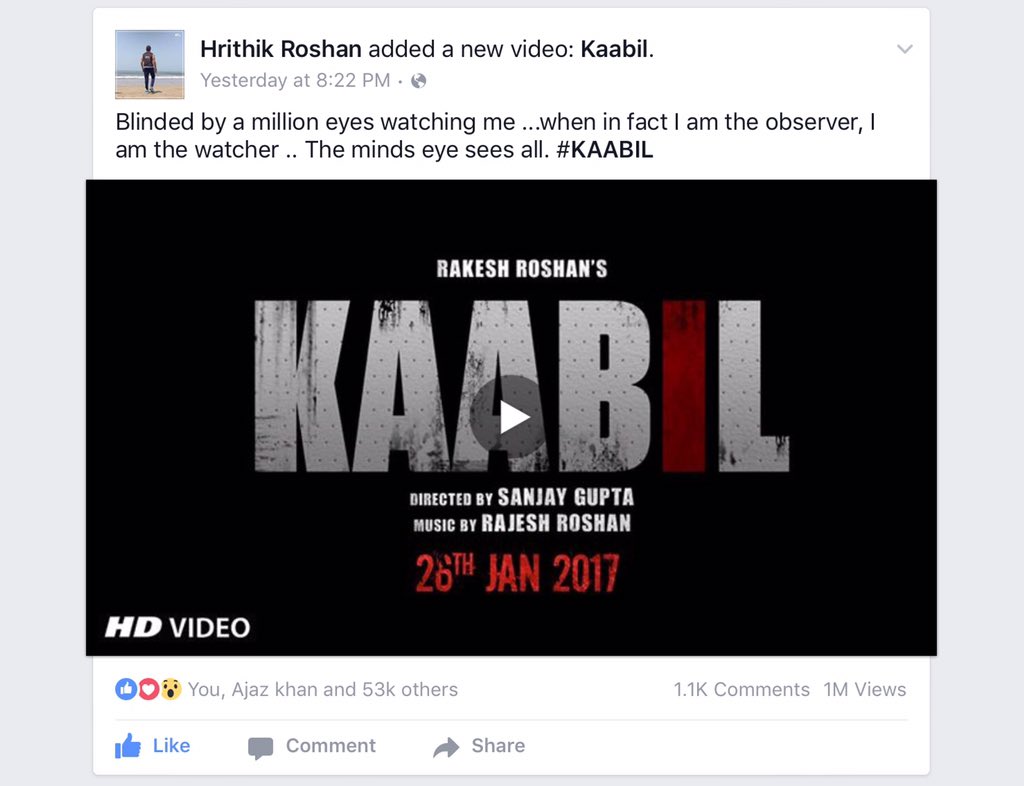Screen dimensions: 1024x786
Task: Click the Share button text
Action: tap(498, 746)
